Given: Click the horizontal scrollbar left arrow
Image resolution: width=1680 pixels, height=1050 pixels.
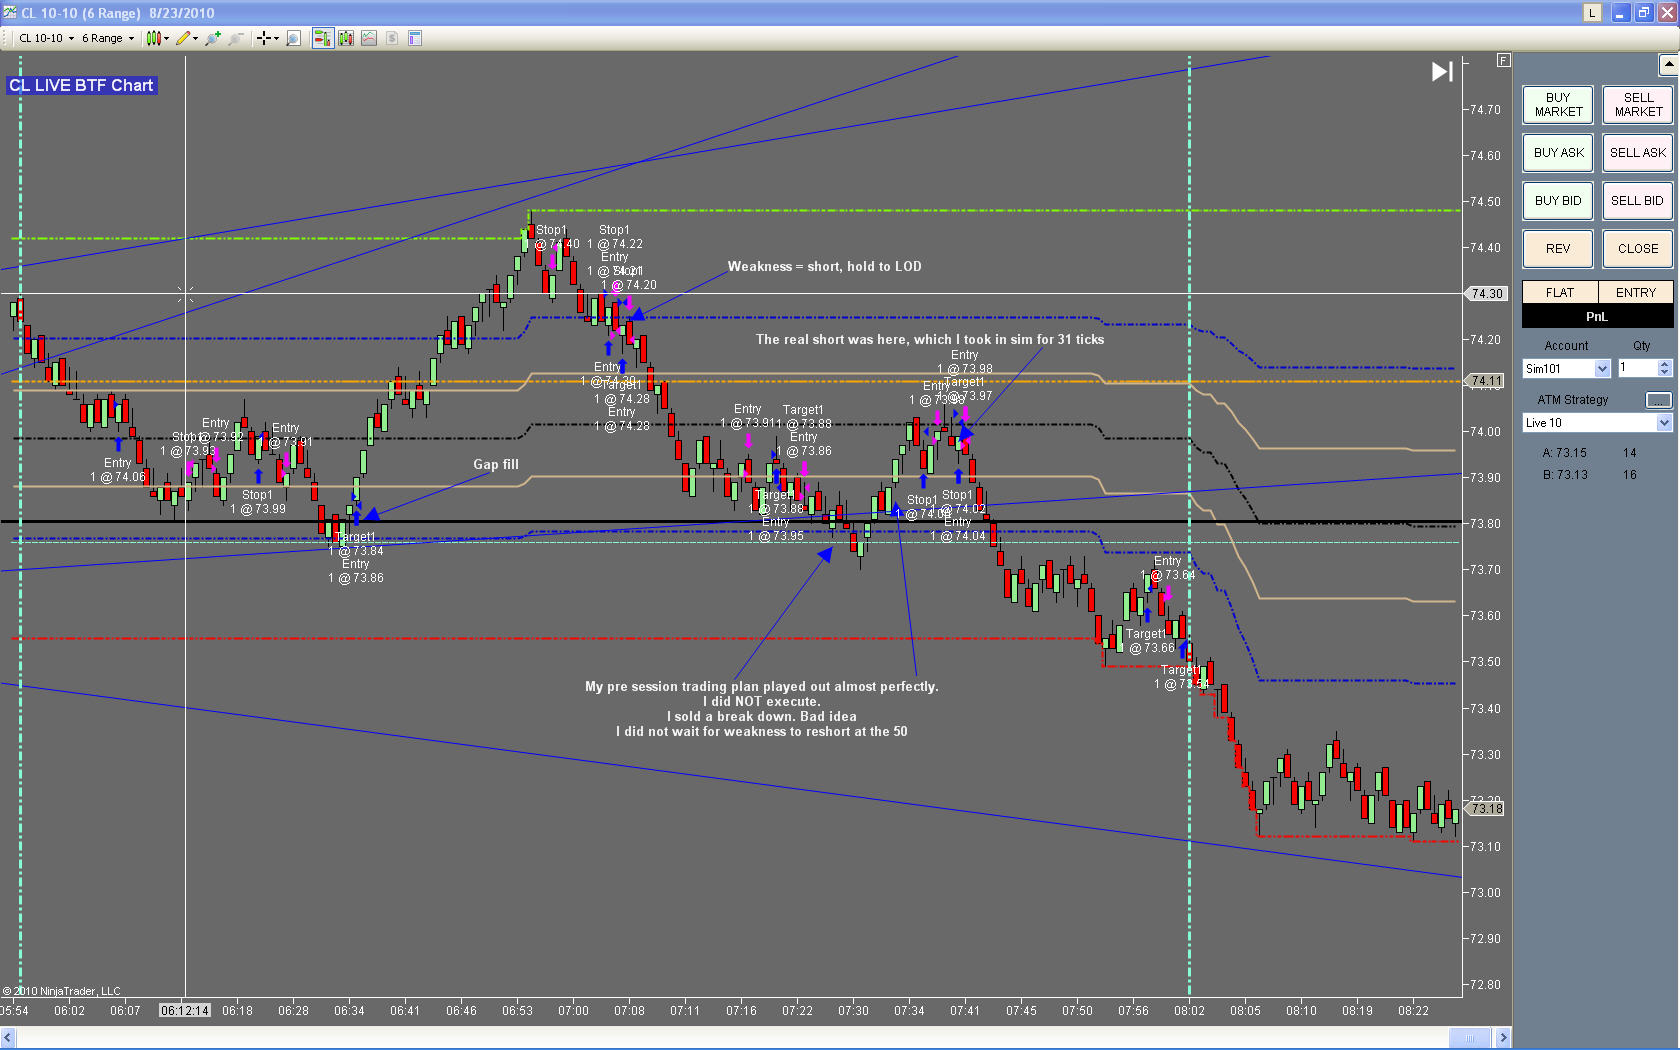Looking at the screenshot, I should coord(8,1038).
